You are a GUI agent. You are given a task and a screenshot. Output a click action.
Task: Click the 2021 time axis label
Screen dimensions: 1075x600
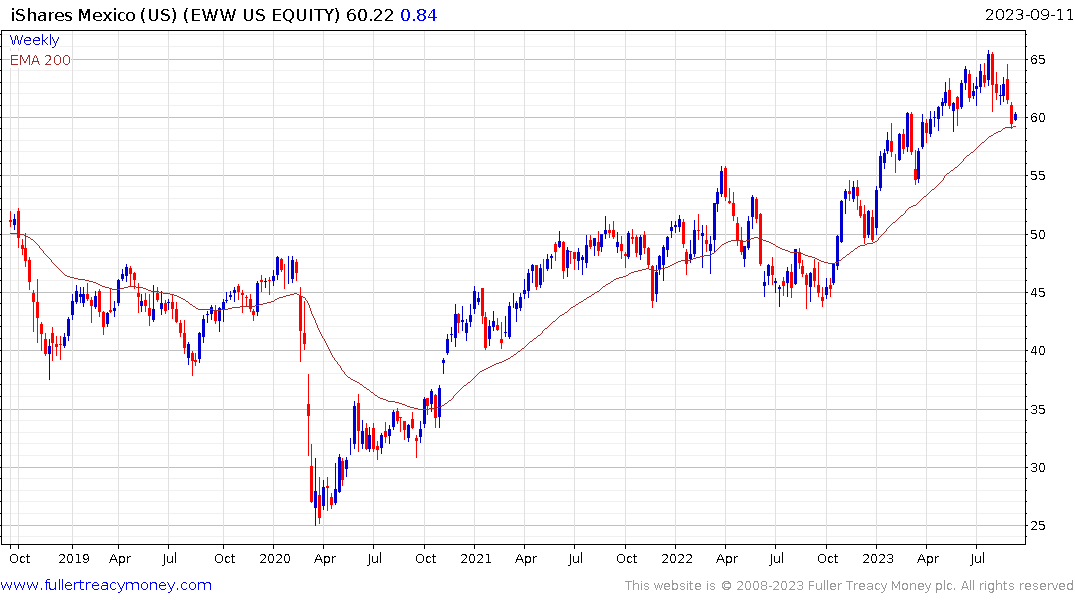coord(476,558)
